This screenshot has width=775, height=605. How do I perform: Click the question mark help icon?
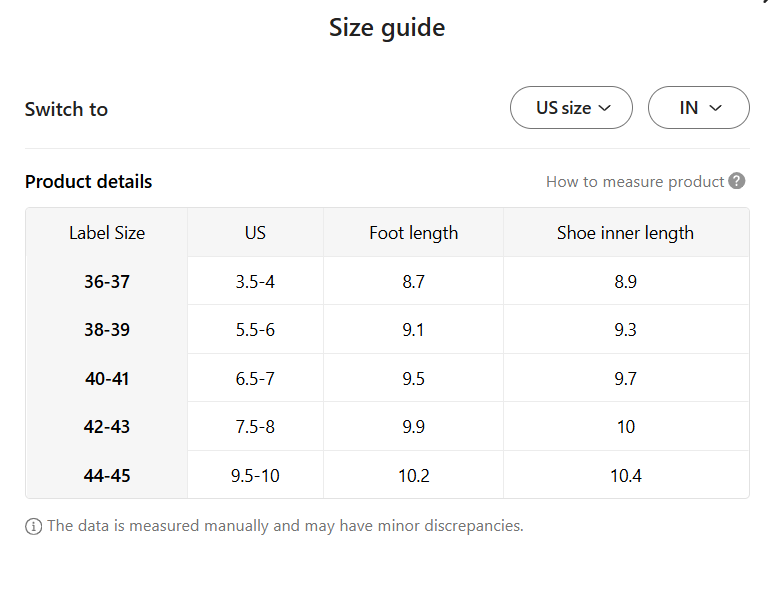pyautogui.click(x=737, y=181)
